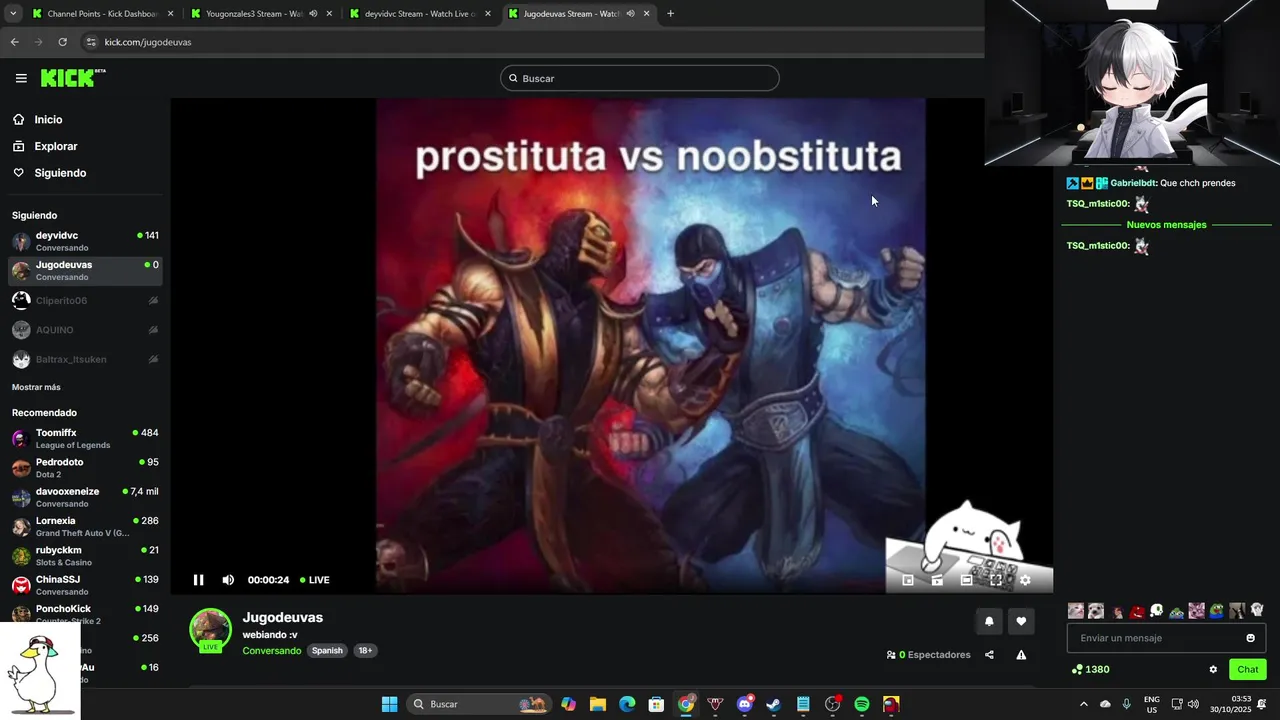Pause the stream video
Viewport: 1280px width, 720px height.
pyautogui.click(x=198, y=580)
